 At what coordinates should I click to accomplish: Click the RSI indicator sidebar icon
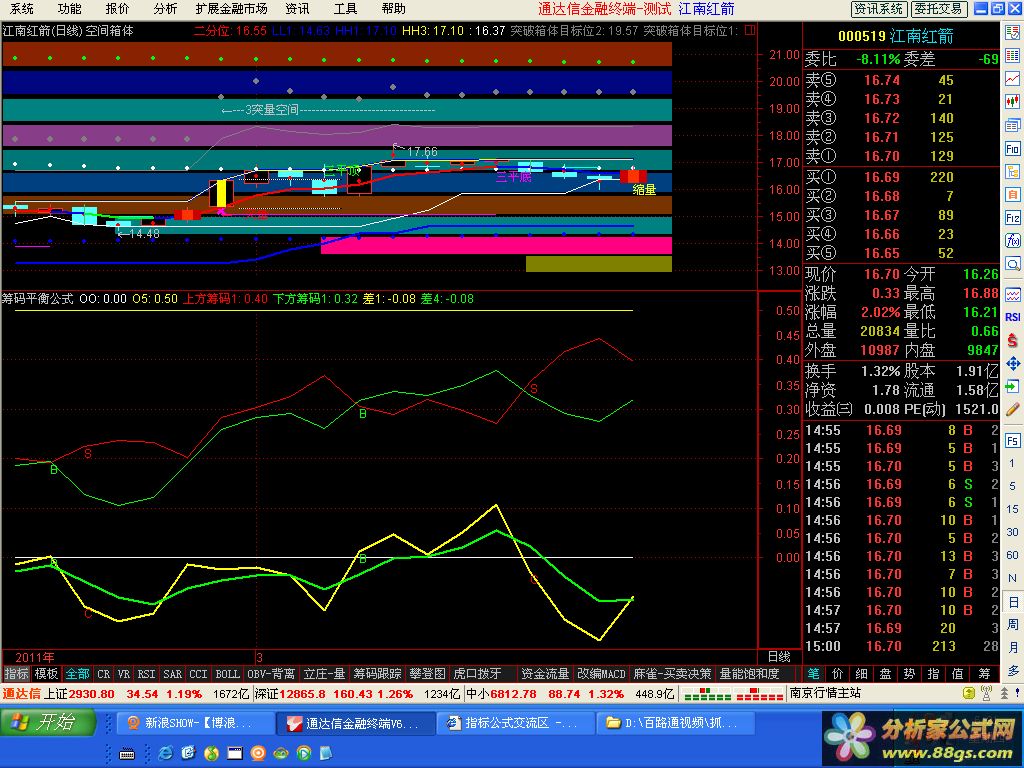pyautogui.click(x=1013, y=317)
